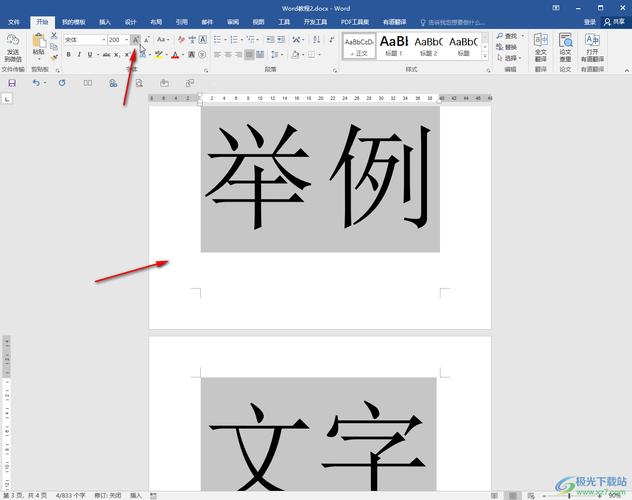Click the Character Shading icon
Viewport: 632px width, 500px height.
pyautogui.click(x=192, y=54)
